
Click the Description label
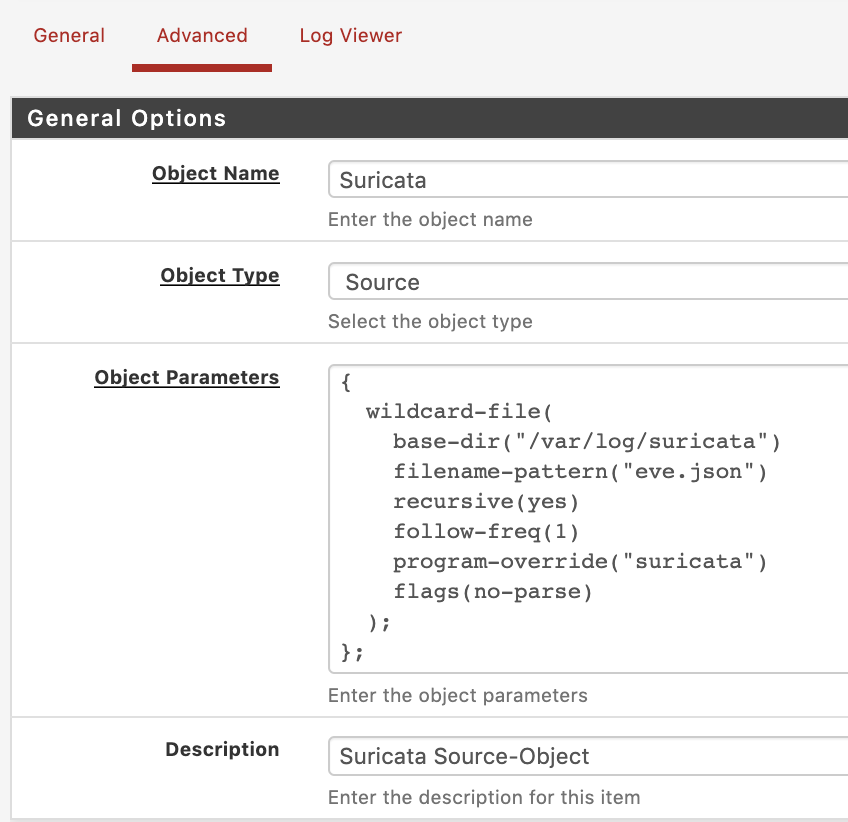[x=222, y=750]
